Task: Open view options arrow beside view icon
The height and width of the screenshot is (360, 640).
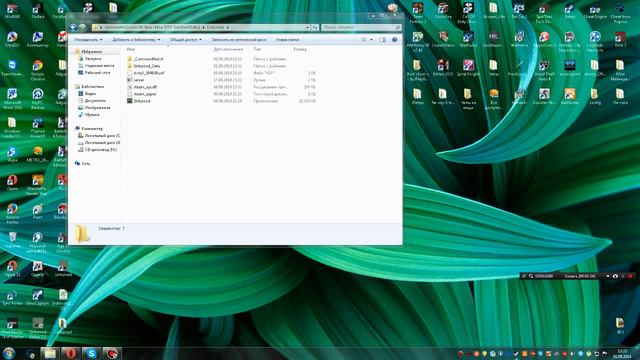Action: (x=371, y=40)
